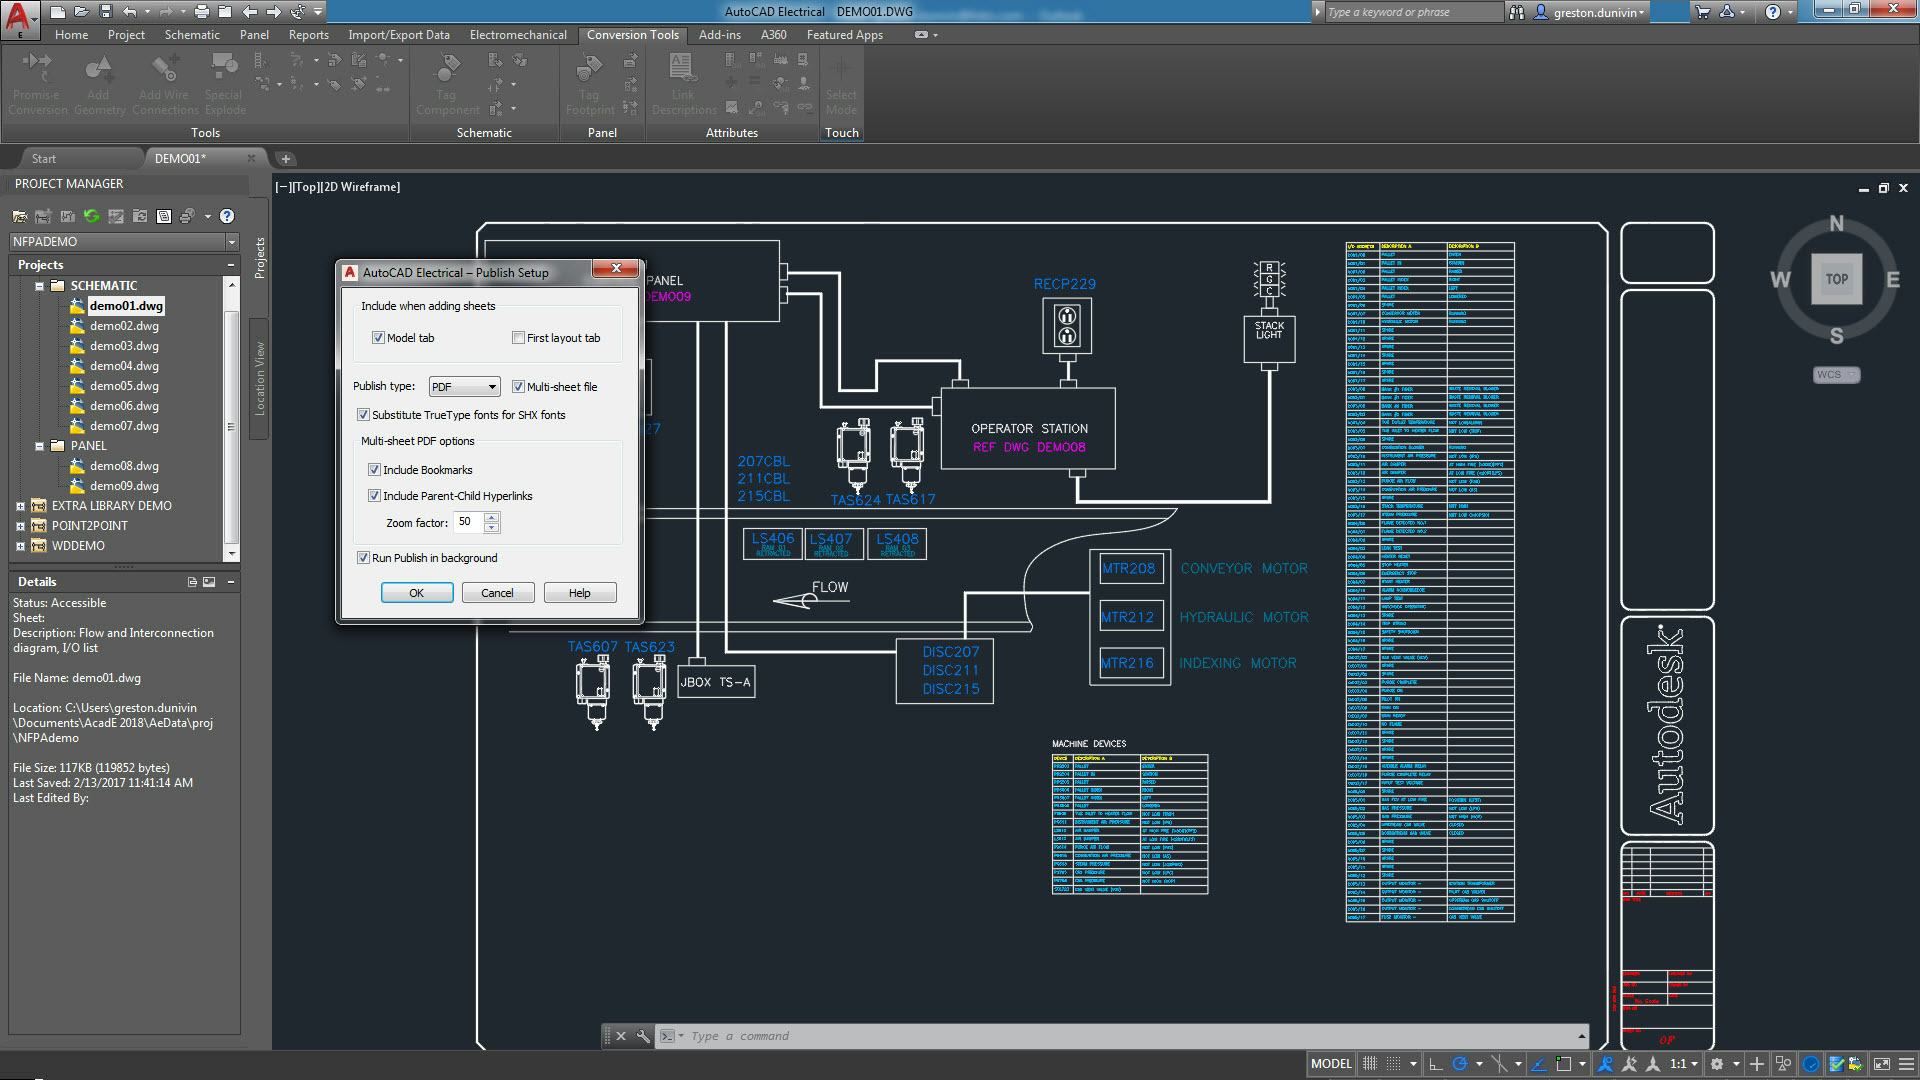The height and width of the screenshot is (1080, 1920).
Task: Open the Publish type dropdown
Action: coord(491,386)
